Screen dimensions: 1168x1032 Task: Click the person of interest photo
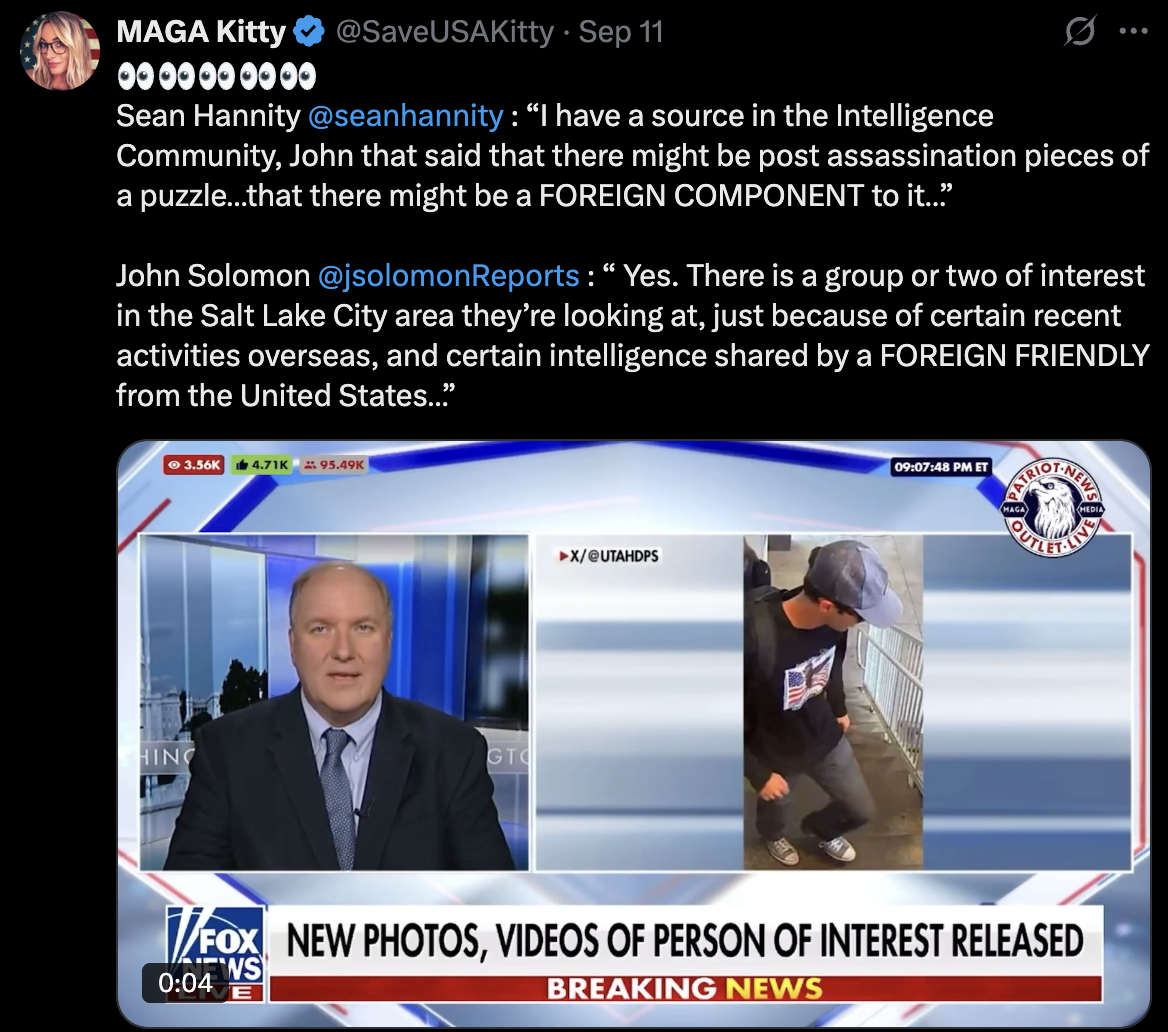click(x=833, y=702)
